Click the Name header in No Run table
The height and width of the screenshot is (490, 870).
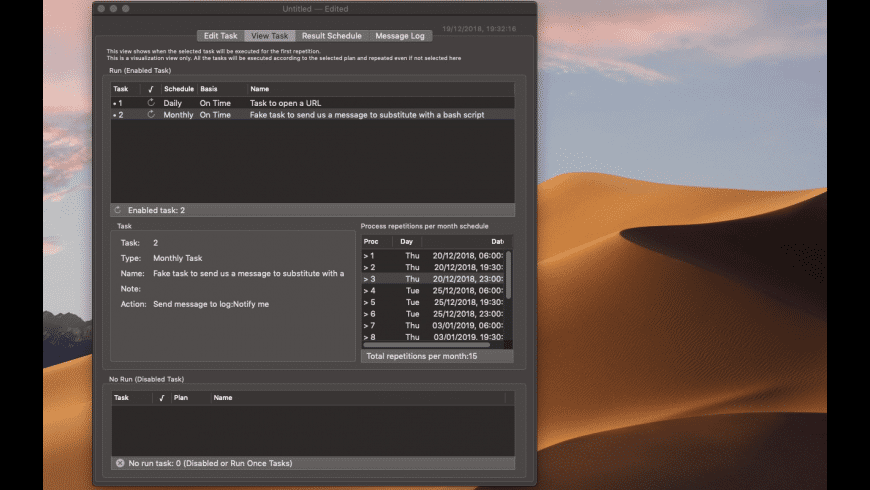tap(358, 397)
